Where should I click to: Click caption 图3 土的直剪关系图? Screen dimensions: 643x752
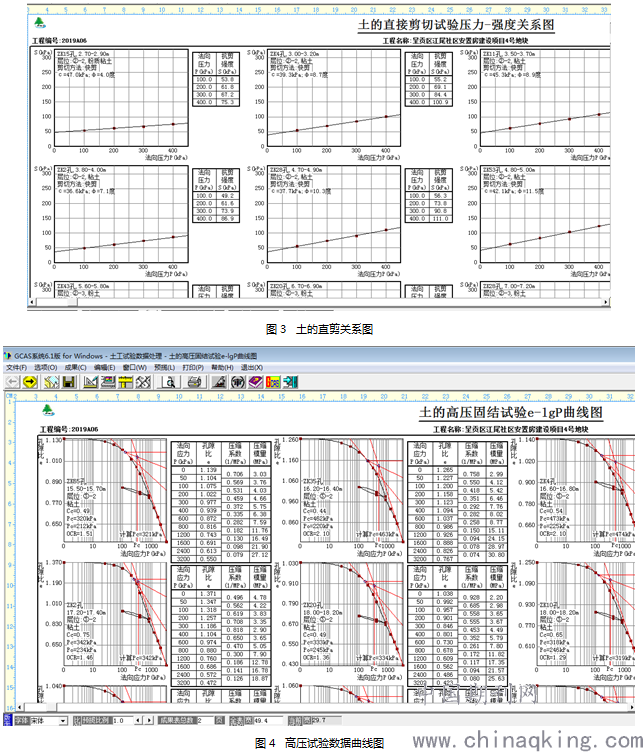coord(319,329)
